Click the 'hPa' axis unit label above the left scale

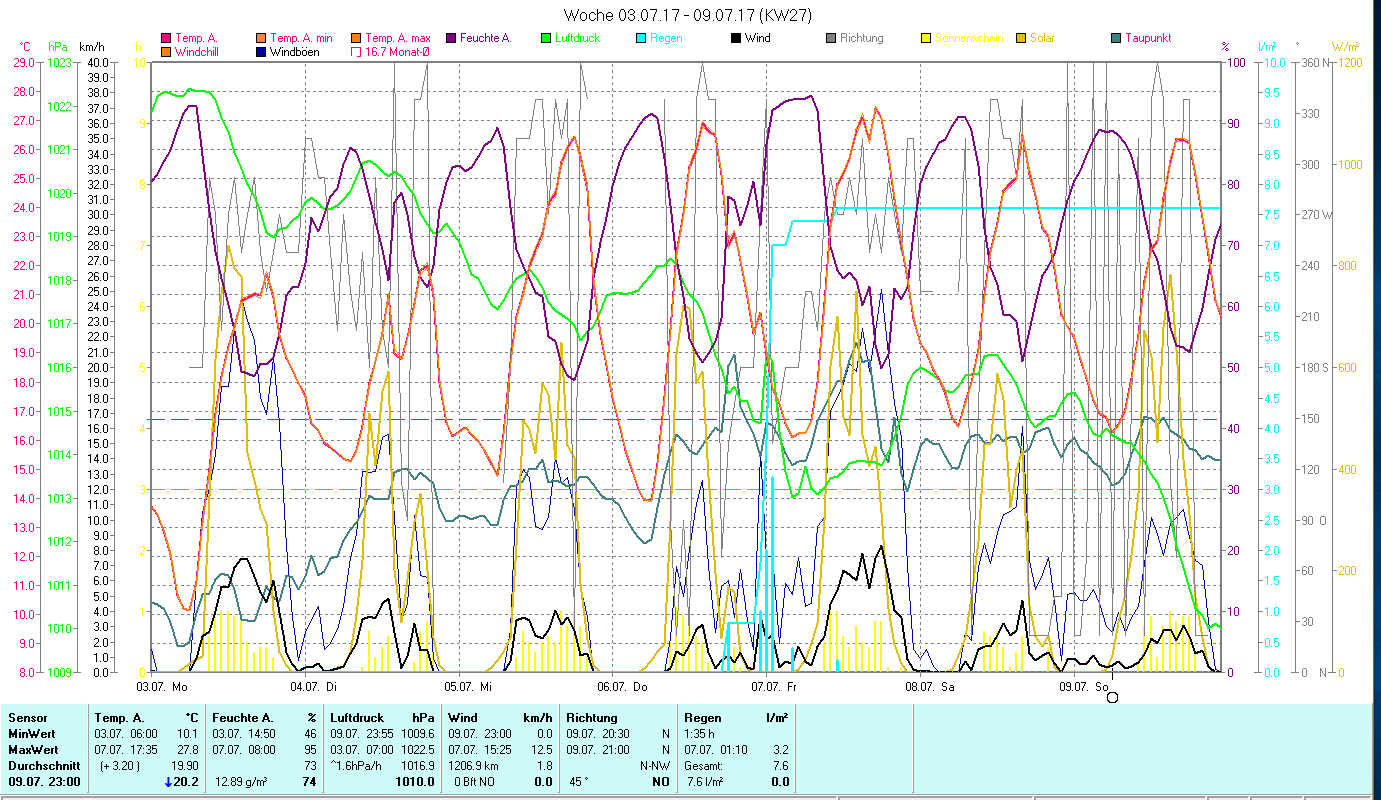point(58,47)
